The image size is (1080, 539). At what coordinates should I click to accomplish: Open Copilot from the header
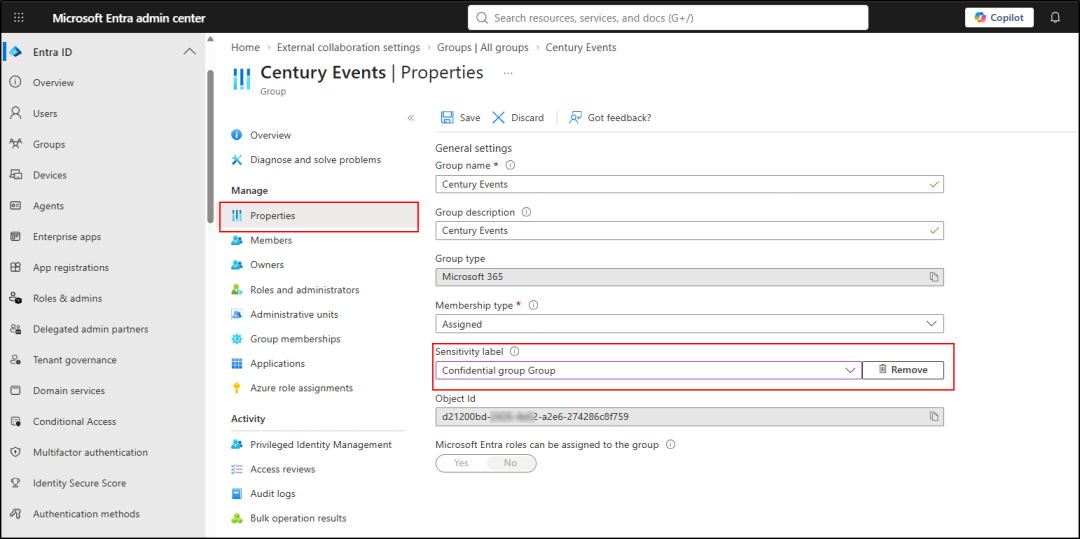click(999, 18)
